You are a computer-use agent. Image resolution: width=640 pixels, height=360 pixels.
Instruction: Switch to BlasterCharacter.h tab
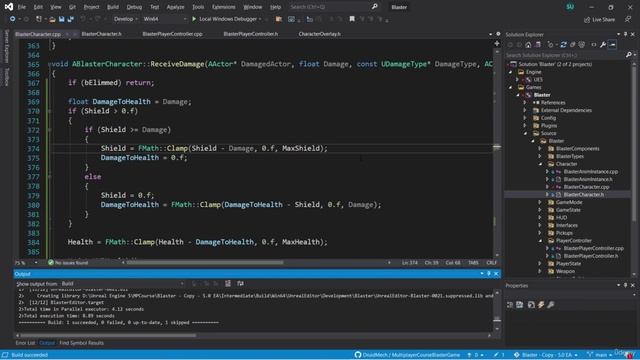[x=101, y=34]
